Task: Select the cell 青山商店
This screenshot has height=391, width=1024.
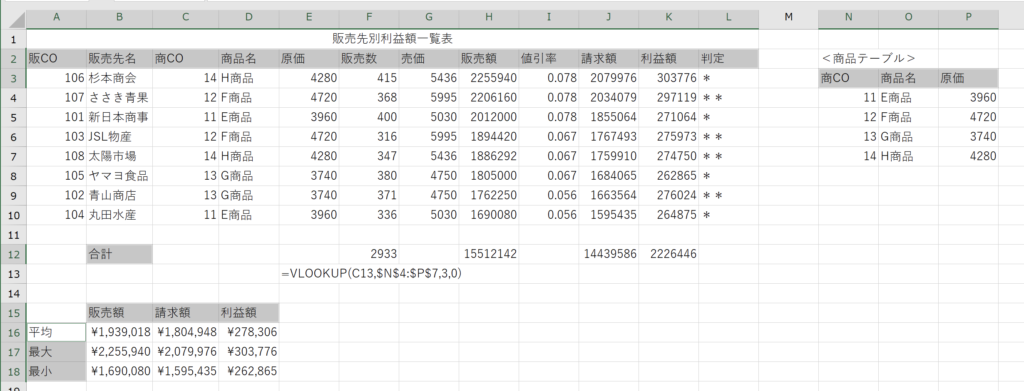Action: [x=120, y=195]
